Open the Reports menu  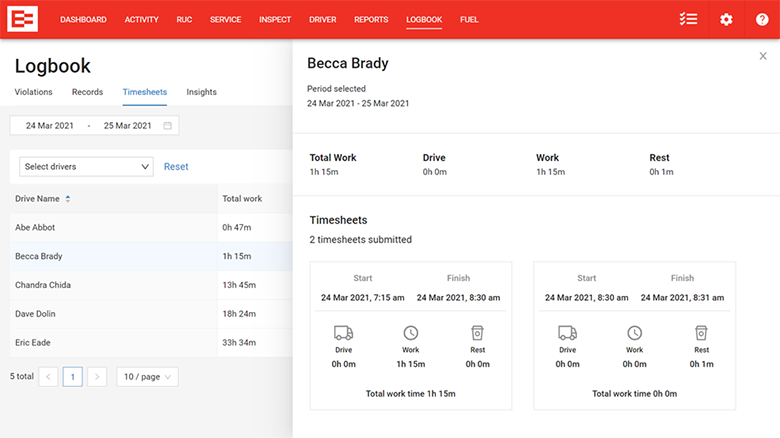371,19
